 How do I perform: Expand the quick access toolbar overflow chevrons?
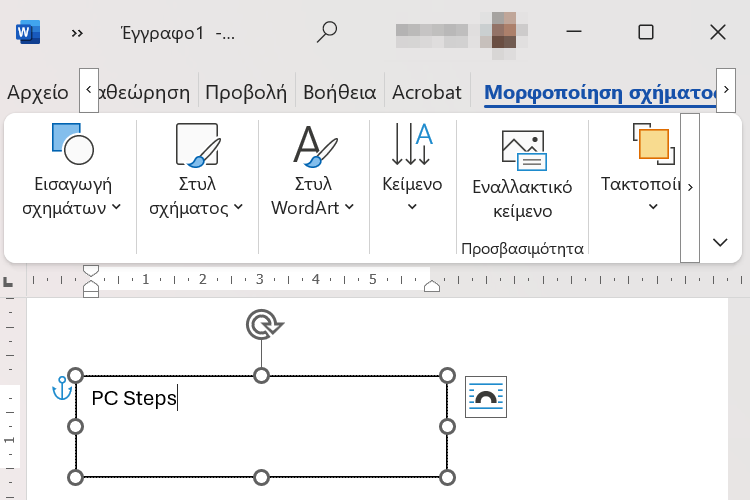[x=77, y=32]
